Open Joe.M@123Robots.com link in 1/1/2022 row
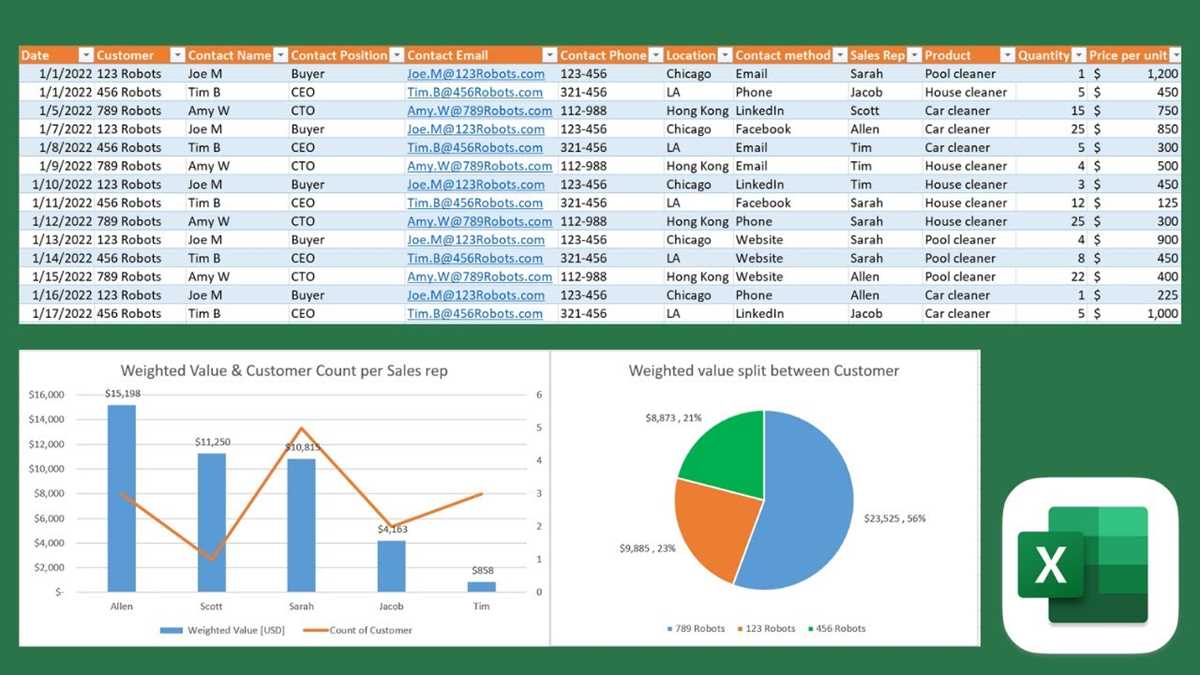 click(476, 74)
